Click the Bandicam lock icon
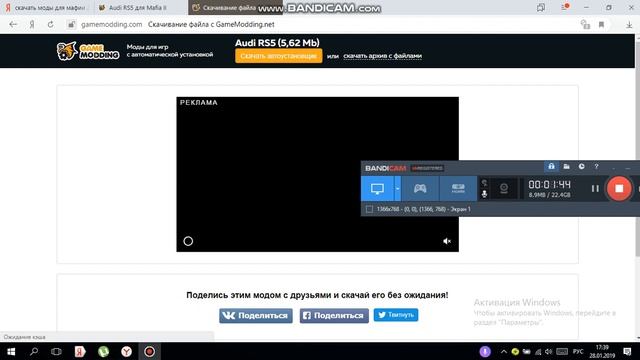The width and height of the screenshot is (640, 360). pyautogui.click(x=551, y=167)
